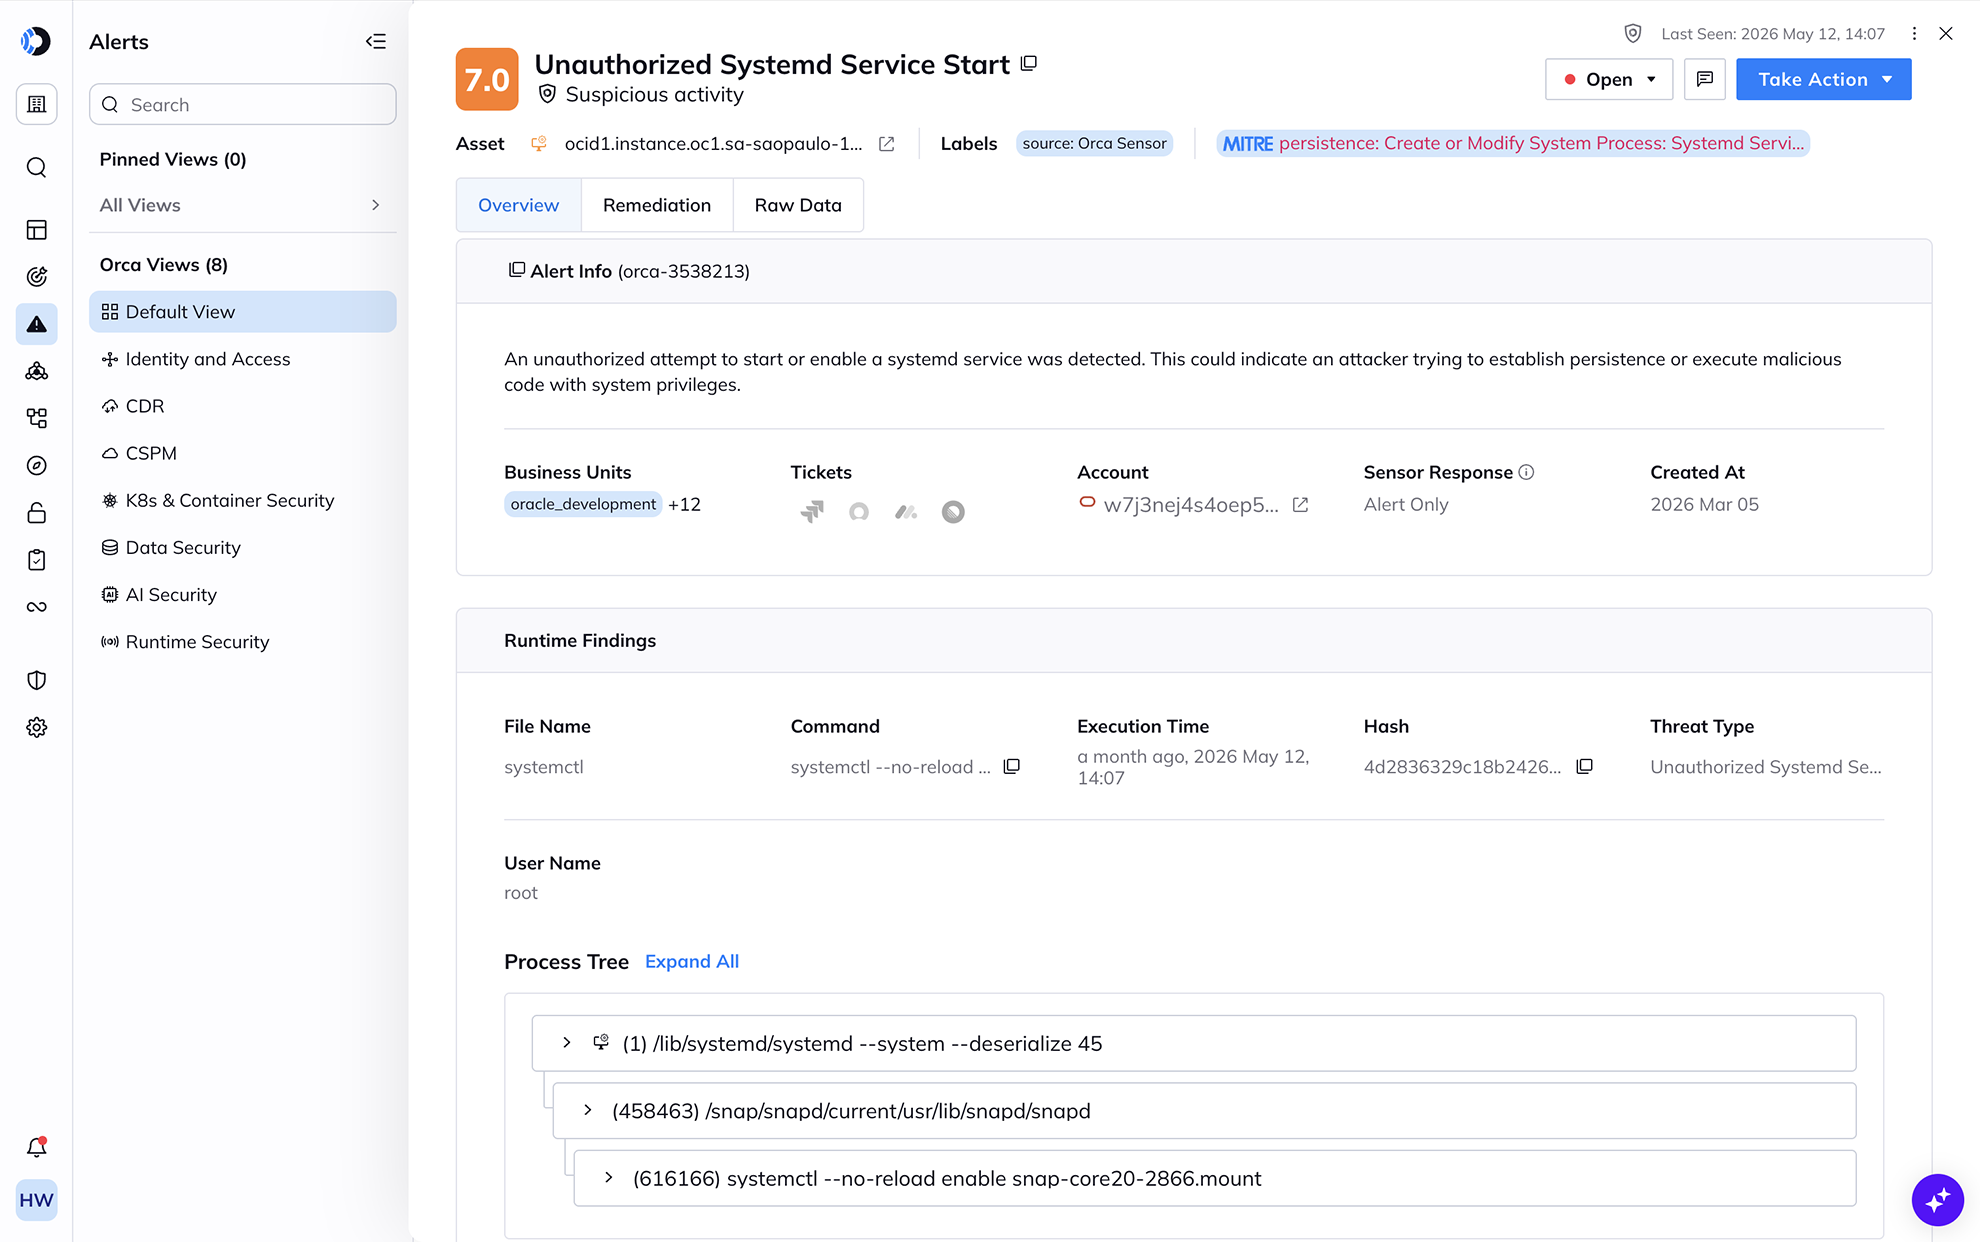This screenshot has width=1980, height=1242.
Task: Open the notifications bell icon
Action: 36,1147
